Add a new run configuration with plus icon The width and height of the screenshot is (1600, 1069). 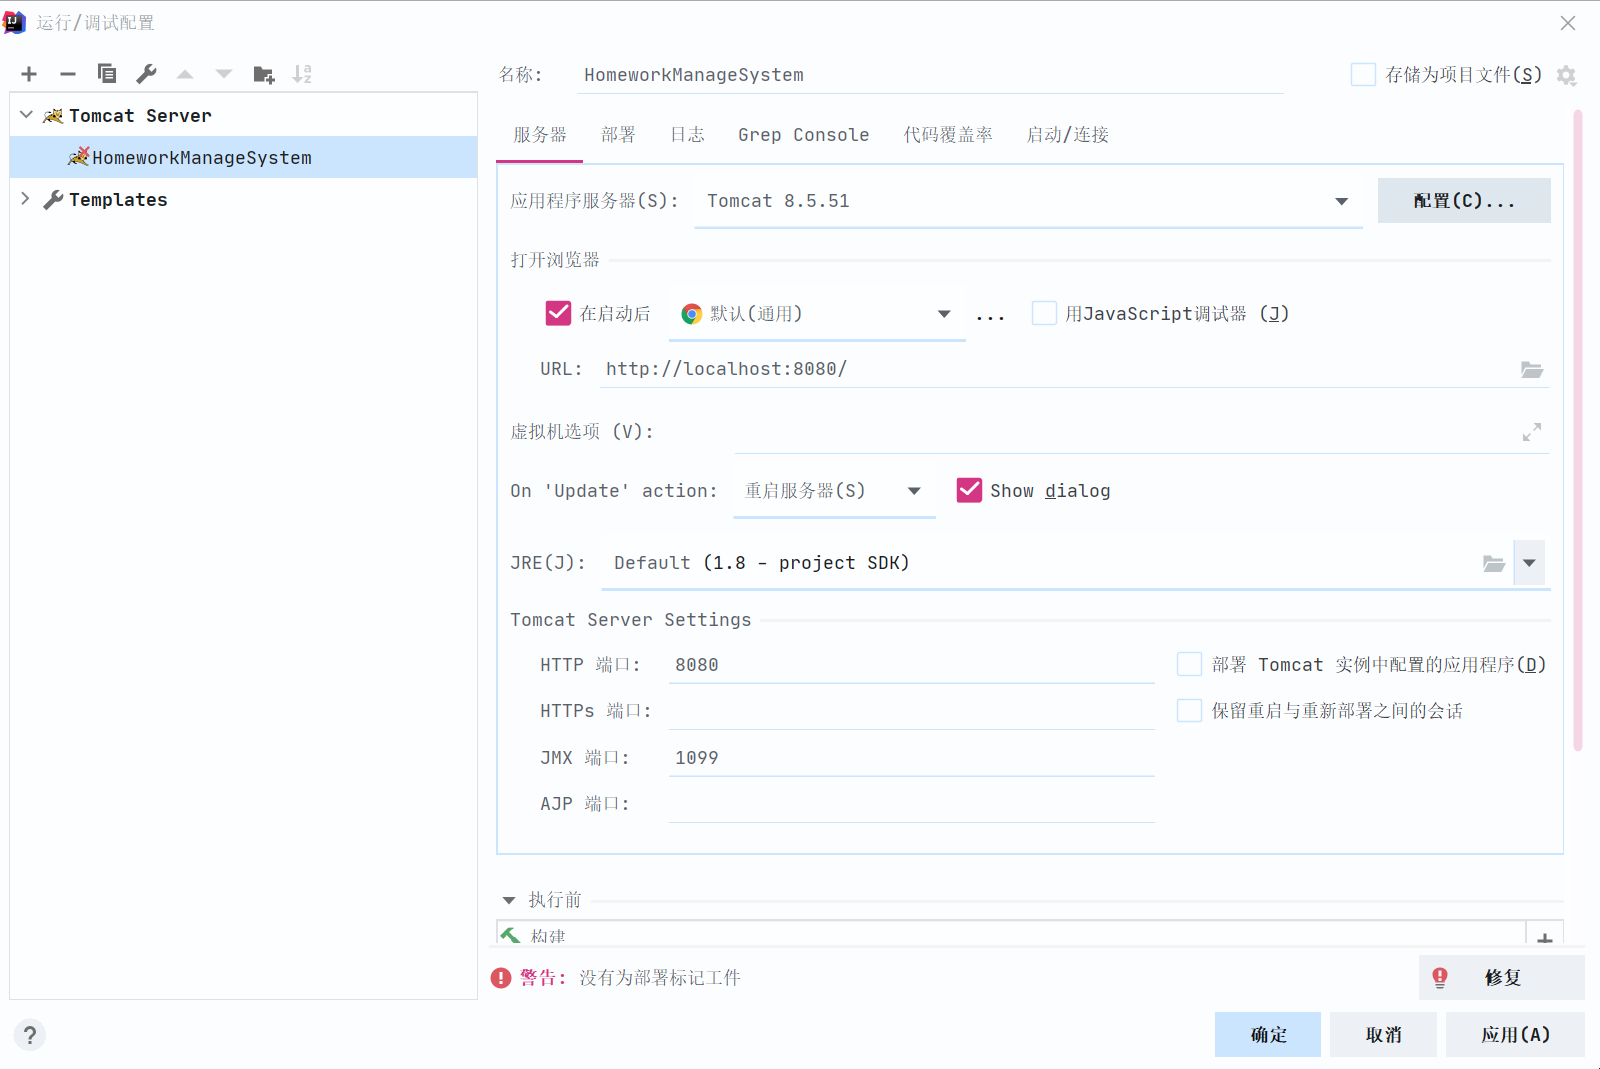pos(29,74)
